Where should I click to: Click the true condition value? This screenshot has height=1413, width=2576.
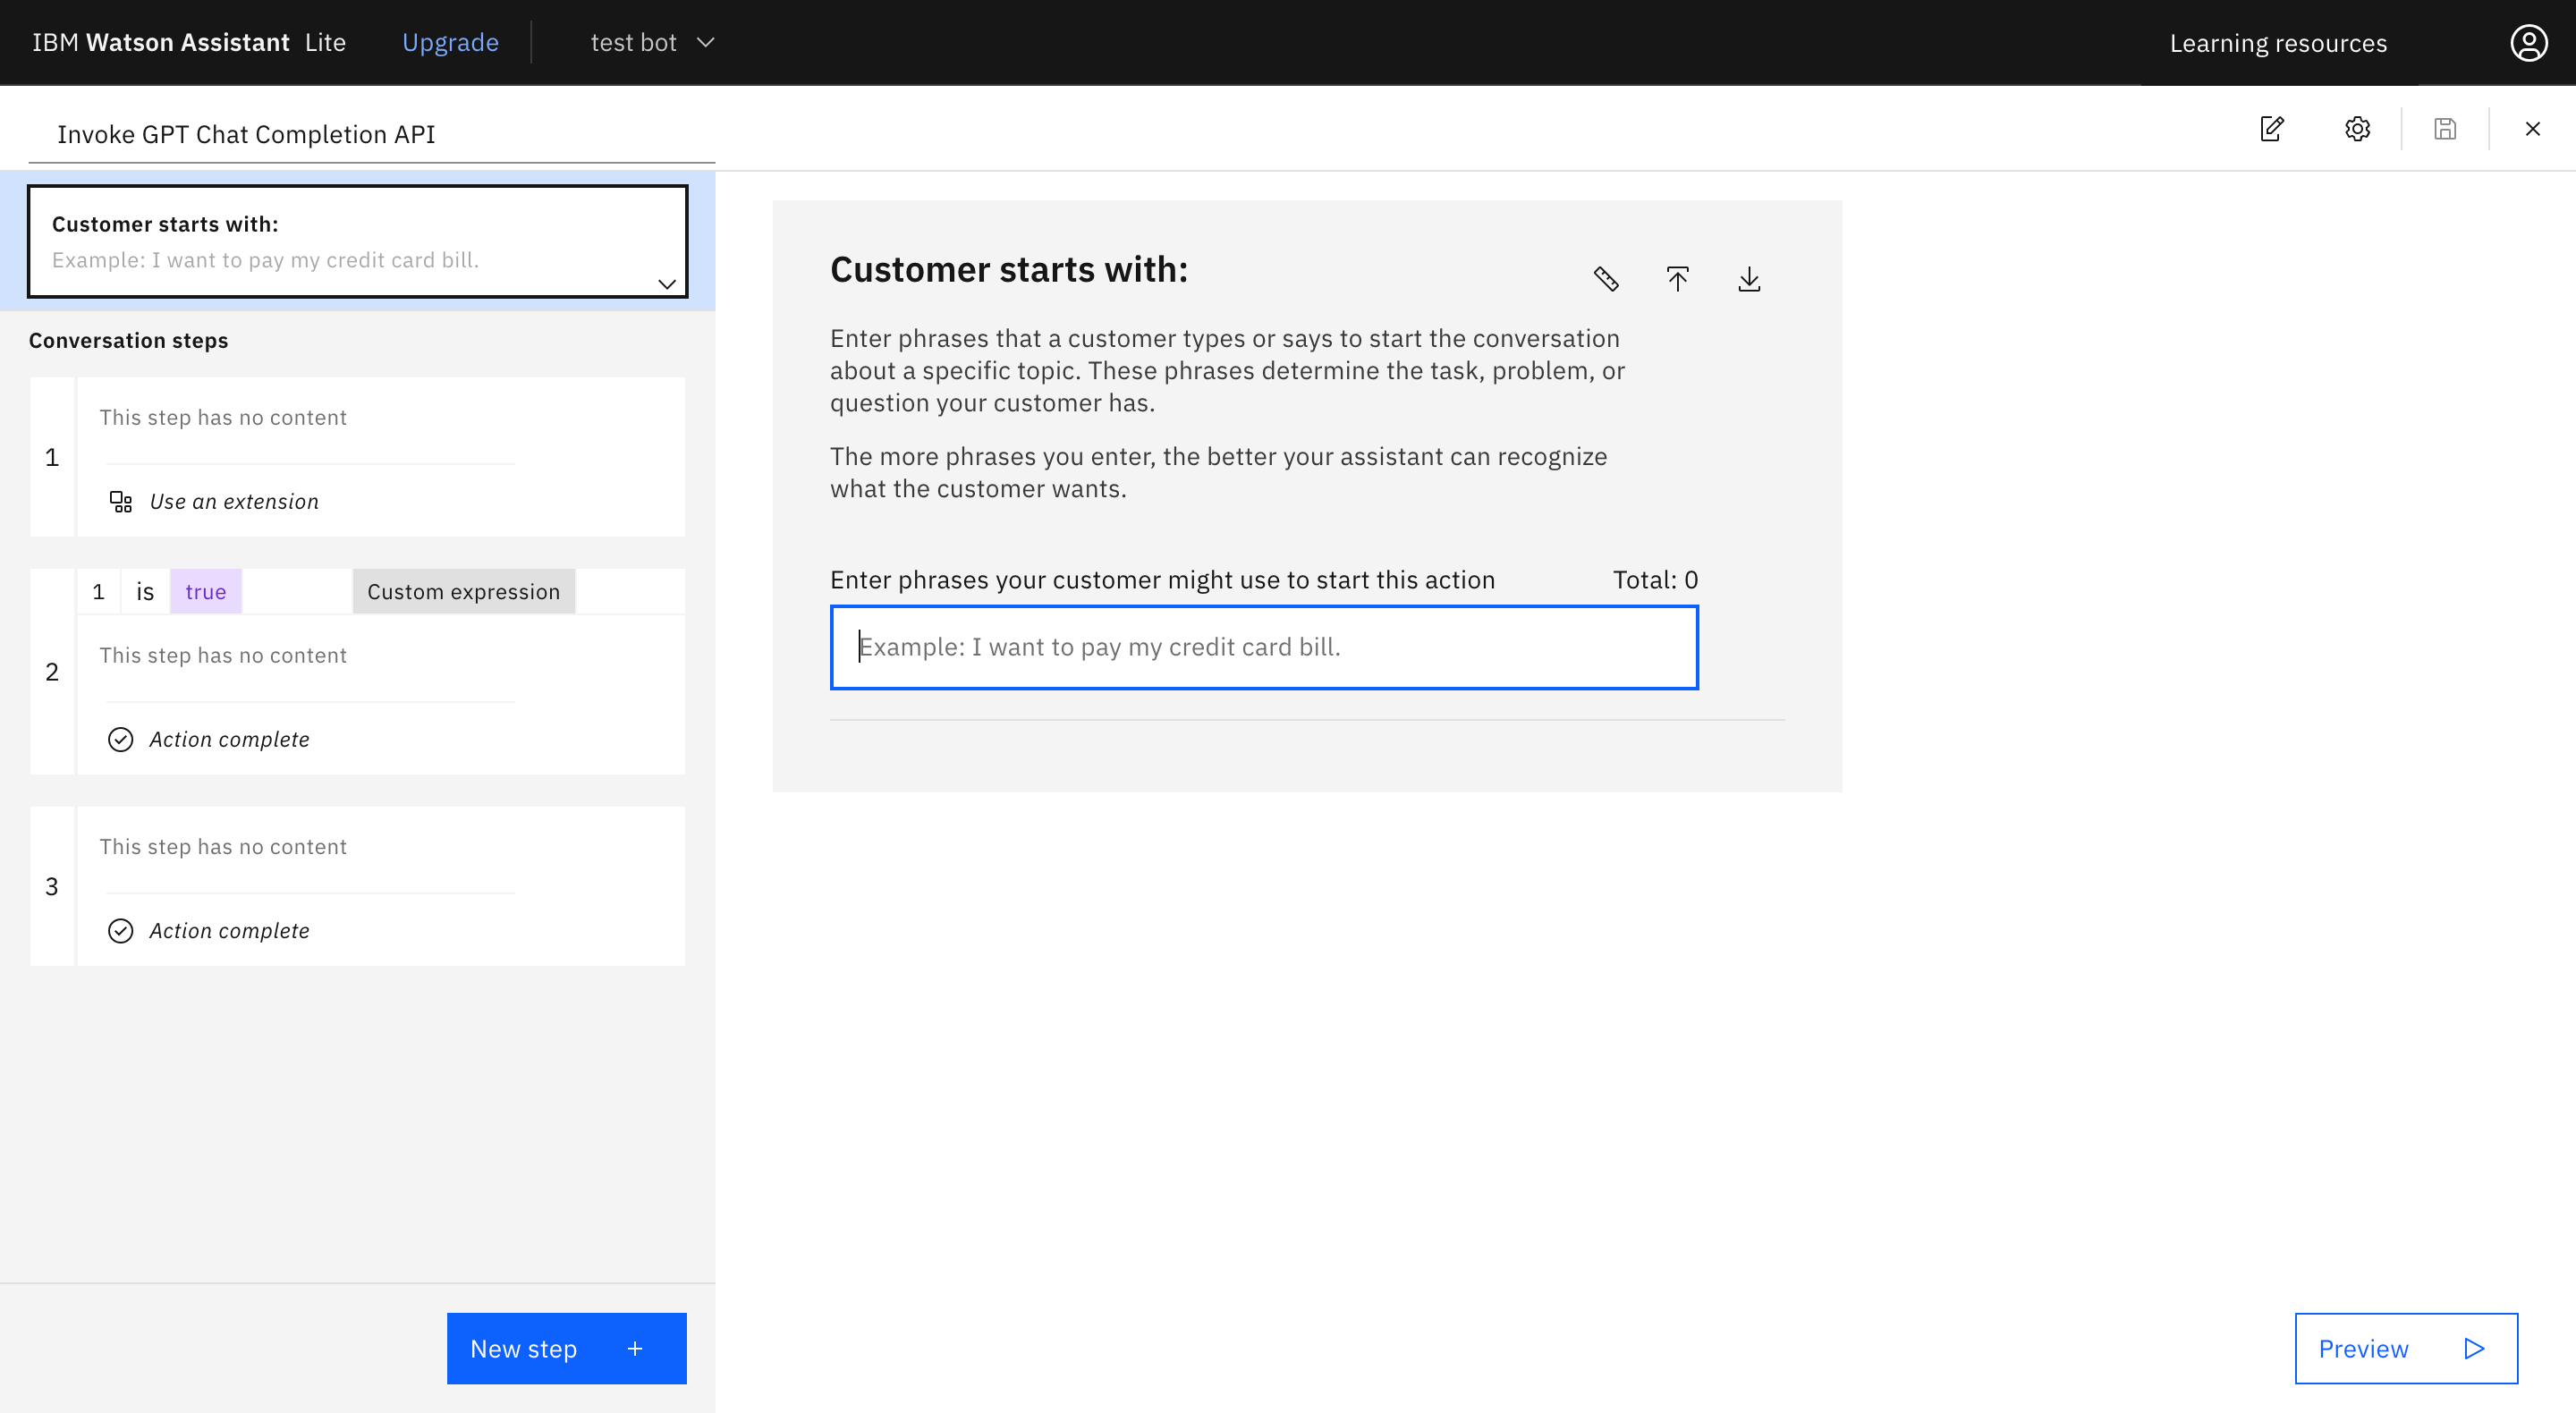(205, 592)
